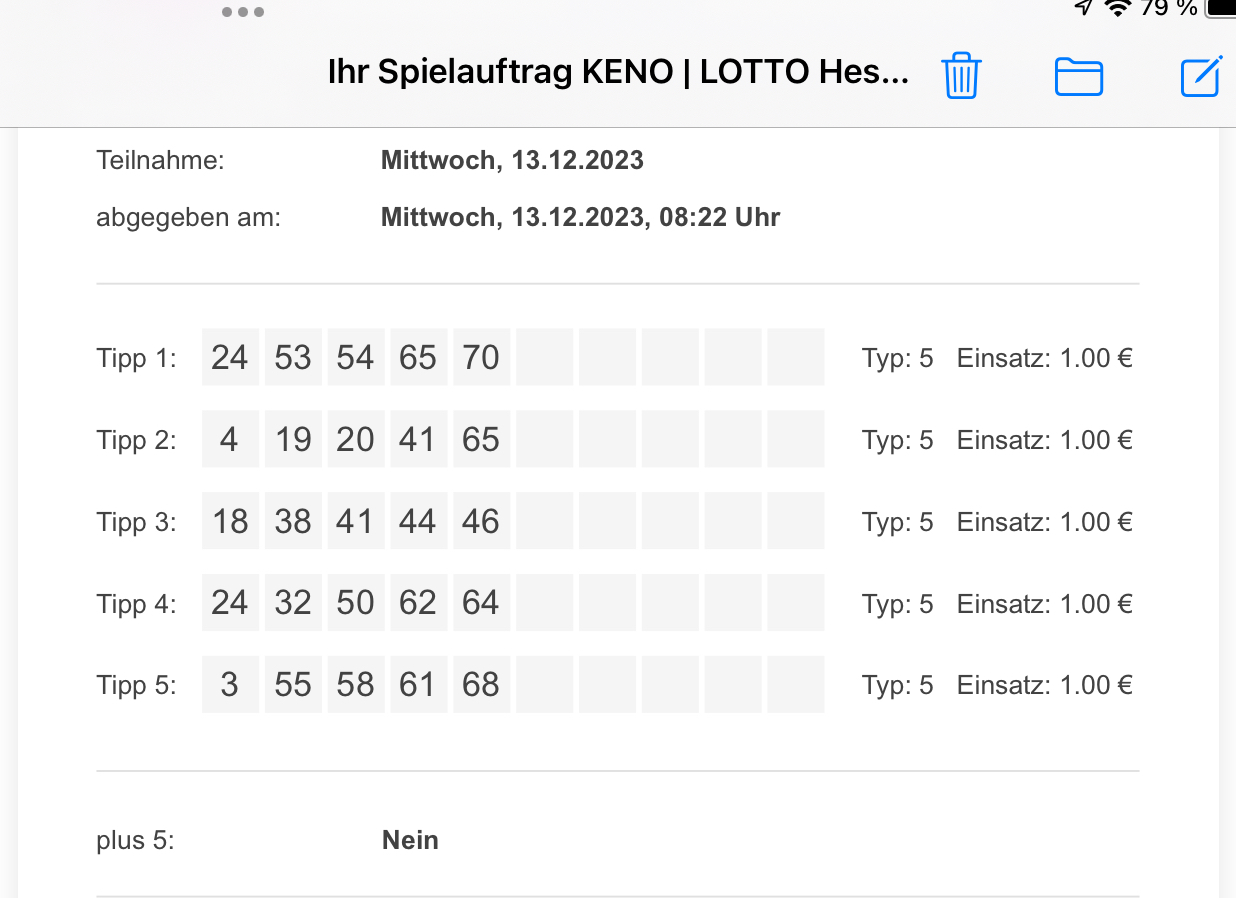
Task: Tap the compose new message icon
Action: [1201, 76]
